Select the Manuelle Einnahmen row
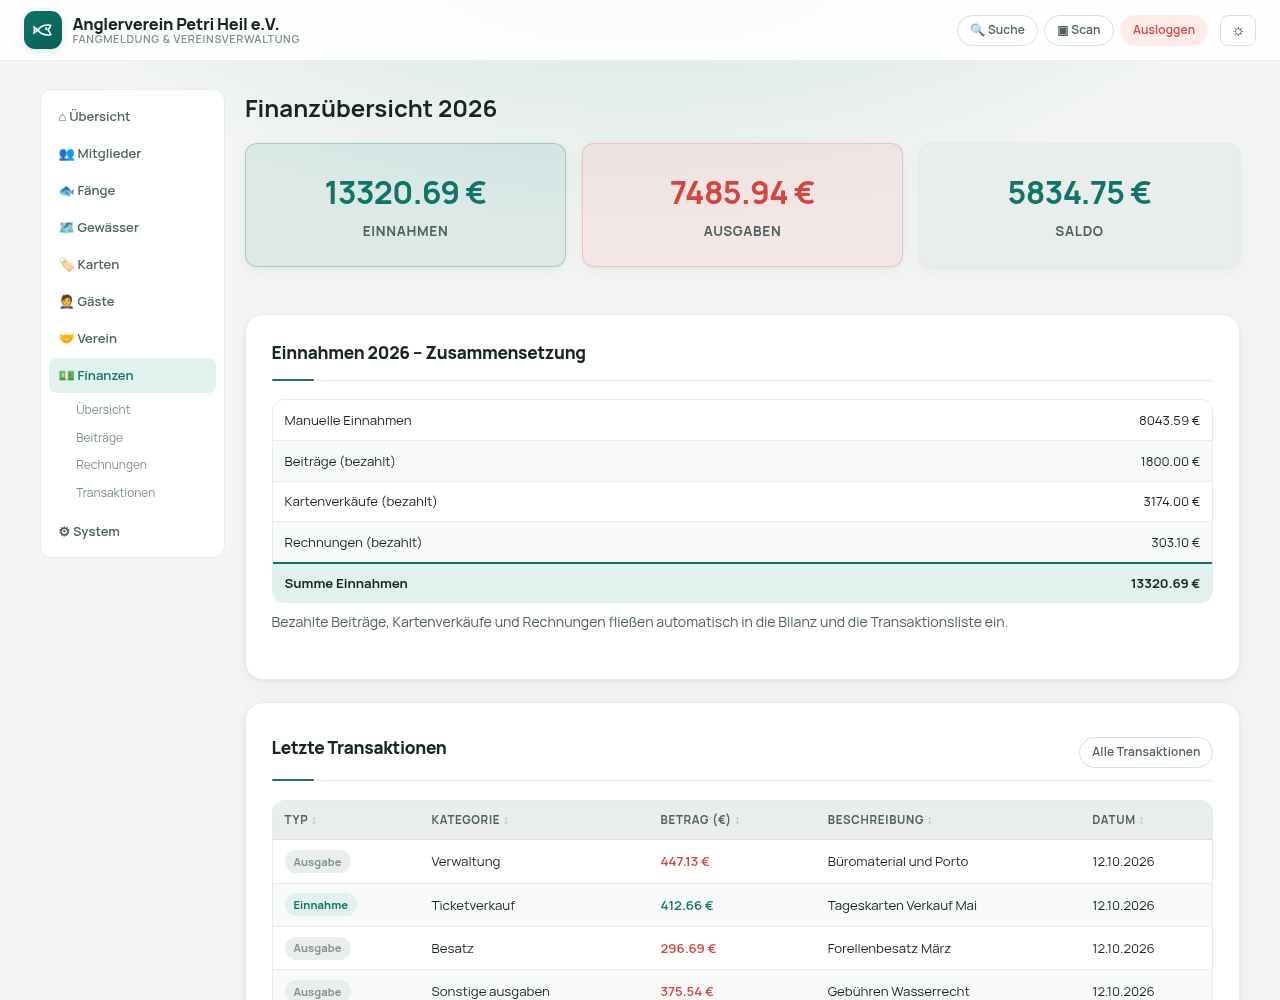1280x1000 pixels. [742, 421]
